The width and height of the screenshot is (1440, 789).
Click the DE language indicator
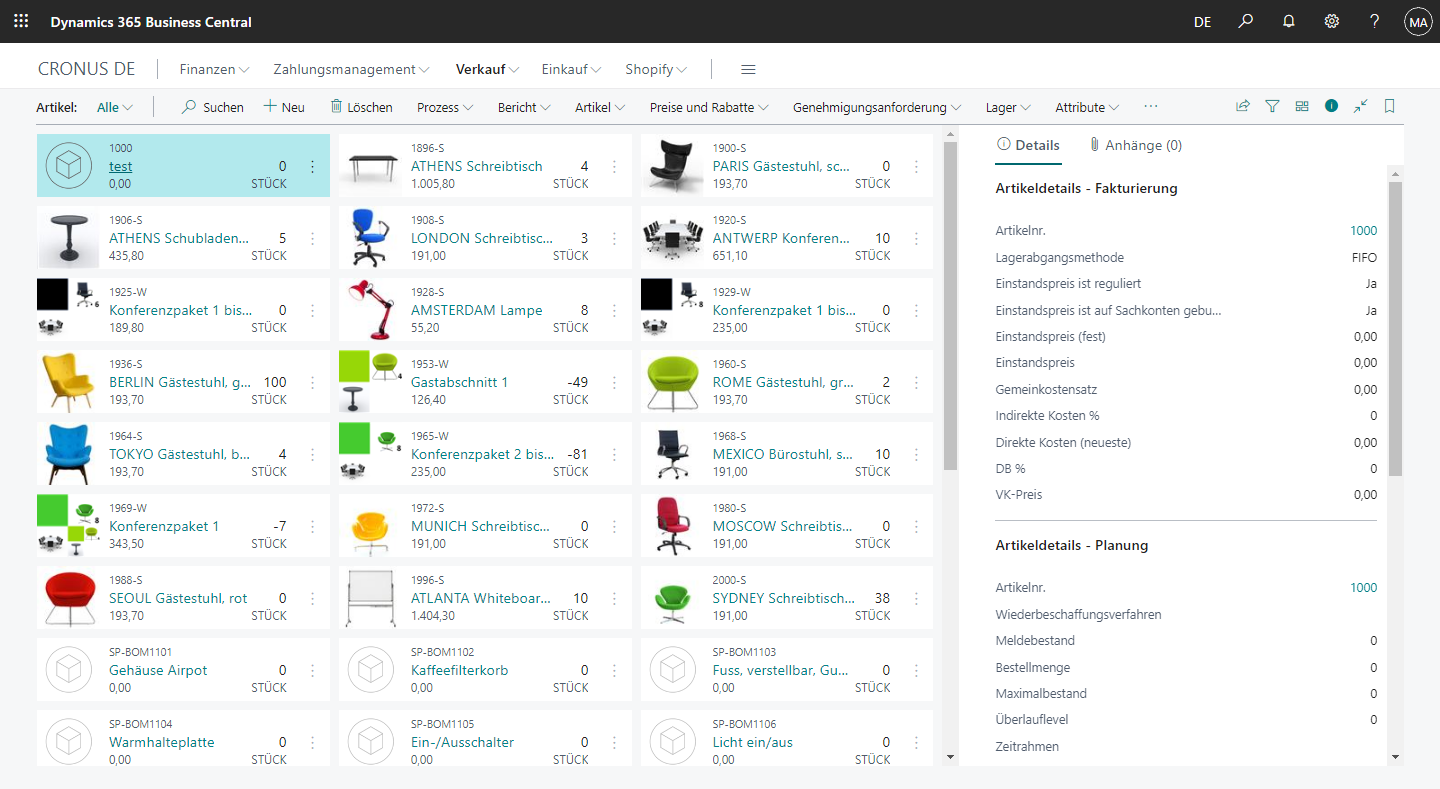coord(1202,22)
